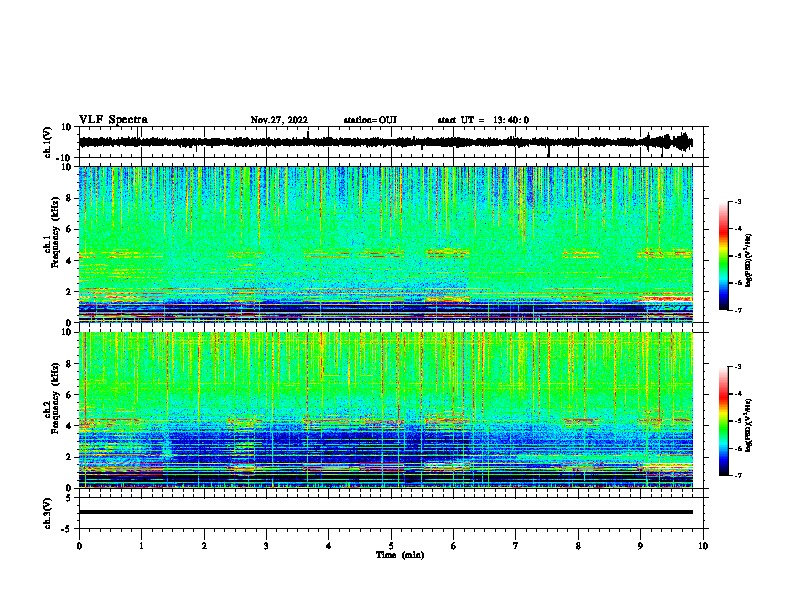Click the station=OUJ label
The width and height of the screenshot is (792, 612).
click(x=370, y=120)
